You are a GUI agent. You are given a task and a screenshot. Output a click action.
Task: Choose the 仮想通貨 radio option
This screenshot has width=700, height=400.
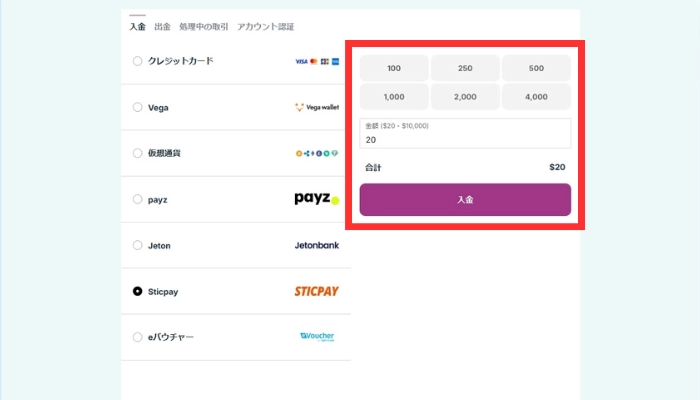point(137,153)
